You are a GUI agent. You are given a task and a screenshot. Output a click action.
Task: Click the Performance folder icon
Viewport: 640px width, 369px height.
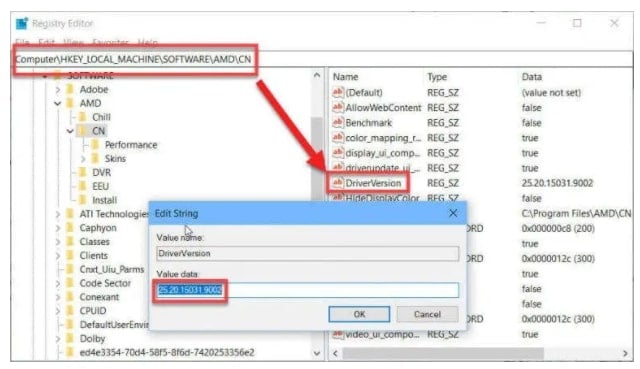[96, 144]
